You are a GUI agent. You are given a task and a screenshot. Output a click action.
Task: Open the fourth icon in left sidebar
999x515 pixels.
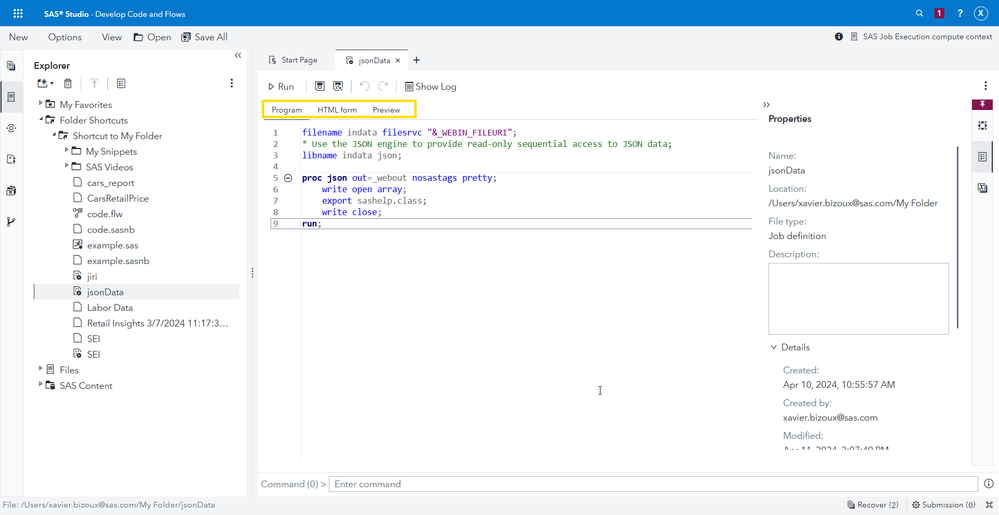tap(11, 159)
